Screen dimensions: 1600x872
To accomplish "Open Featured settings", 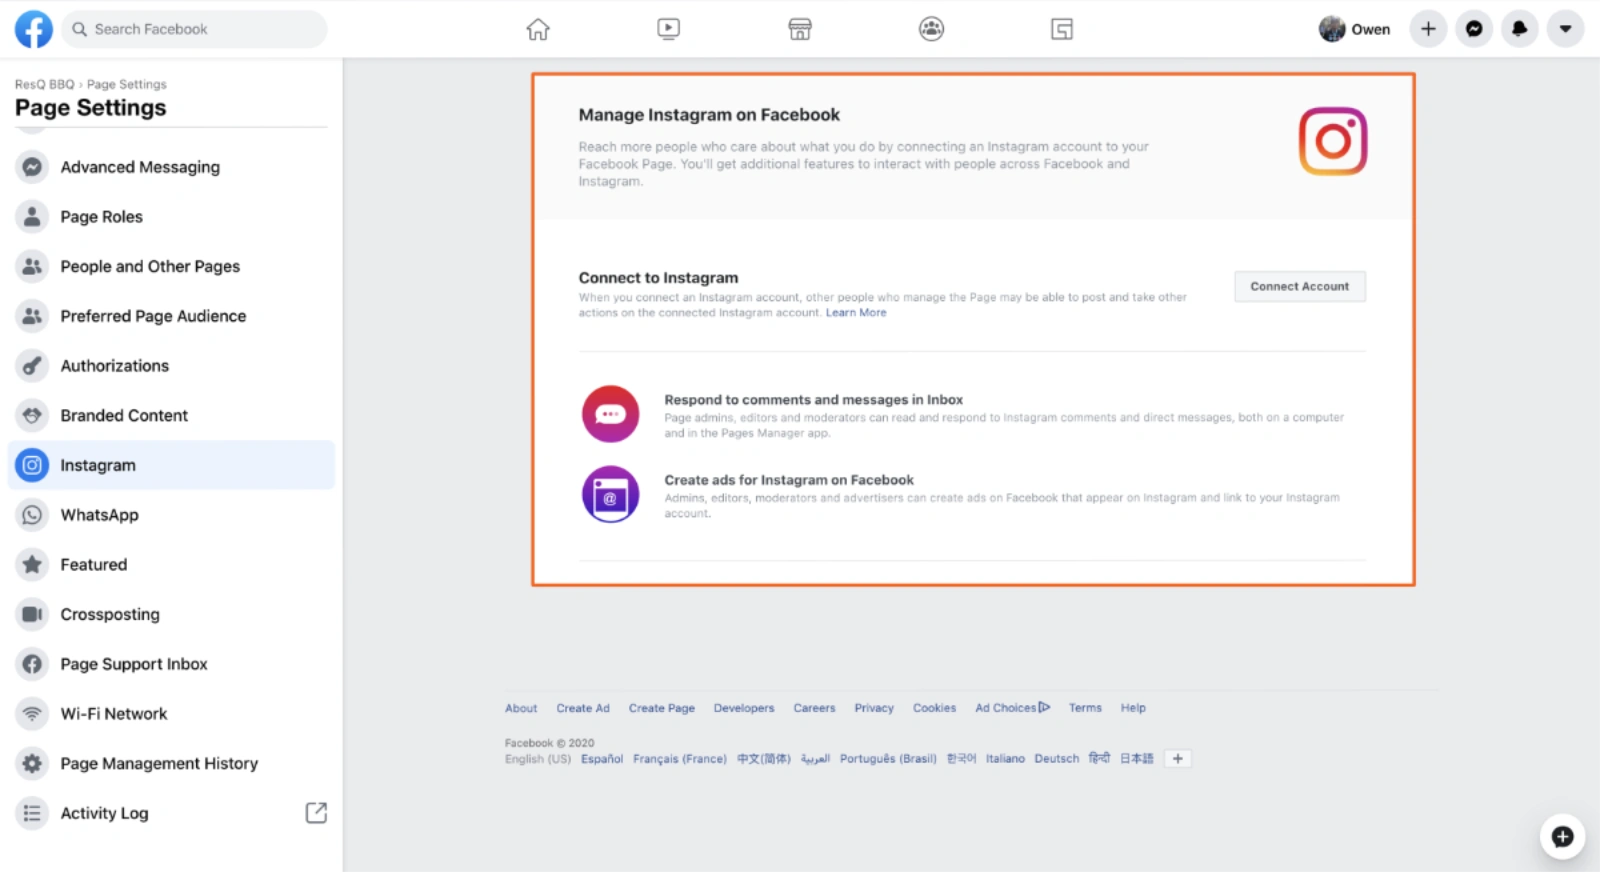I will [171, 564].
